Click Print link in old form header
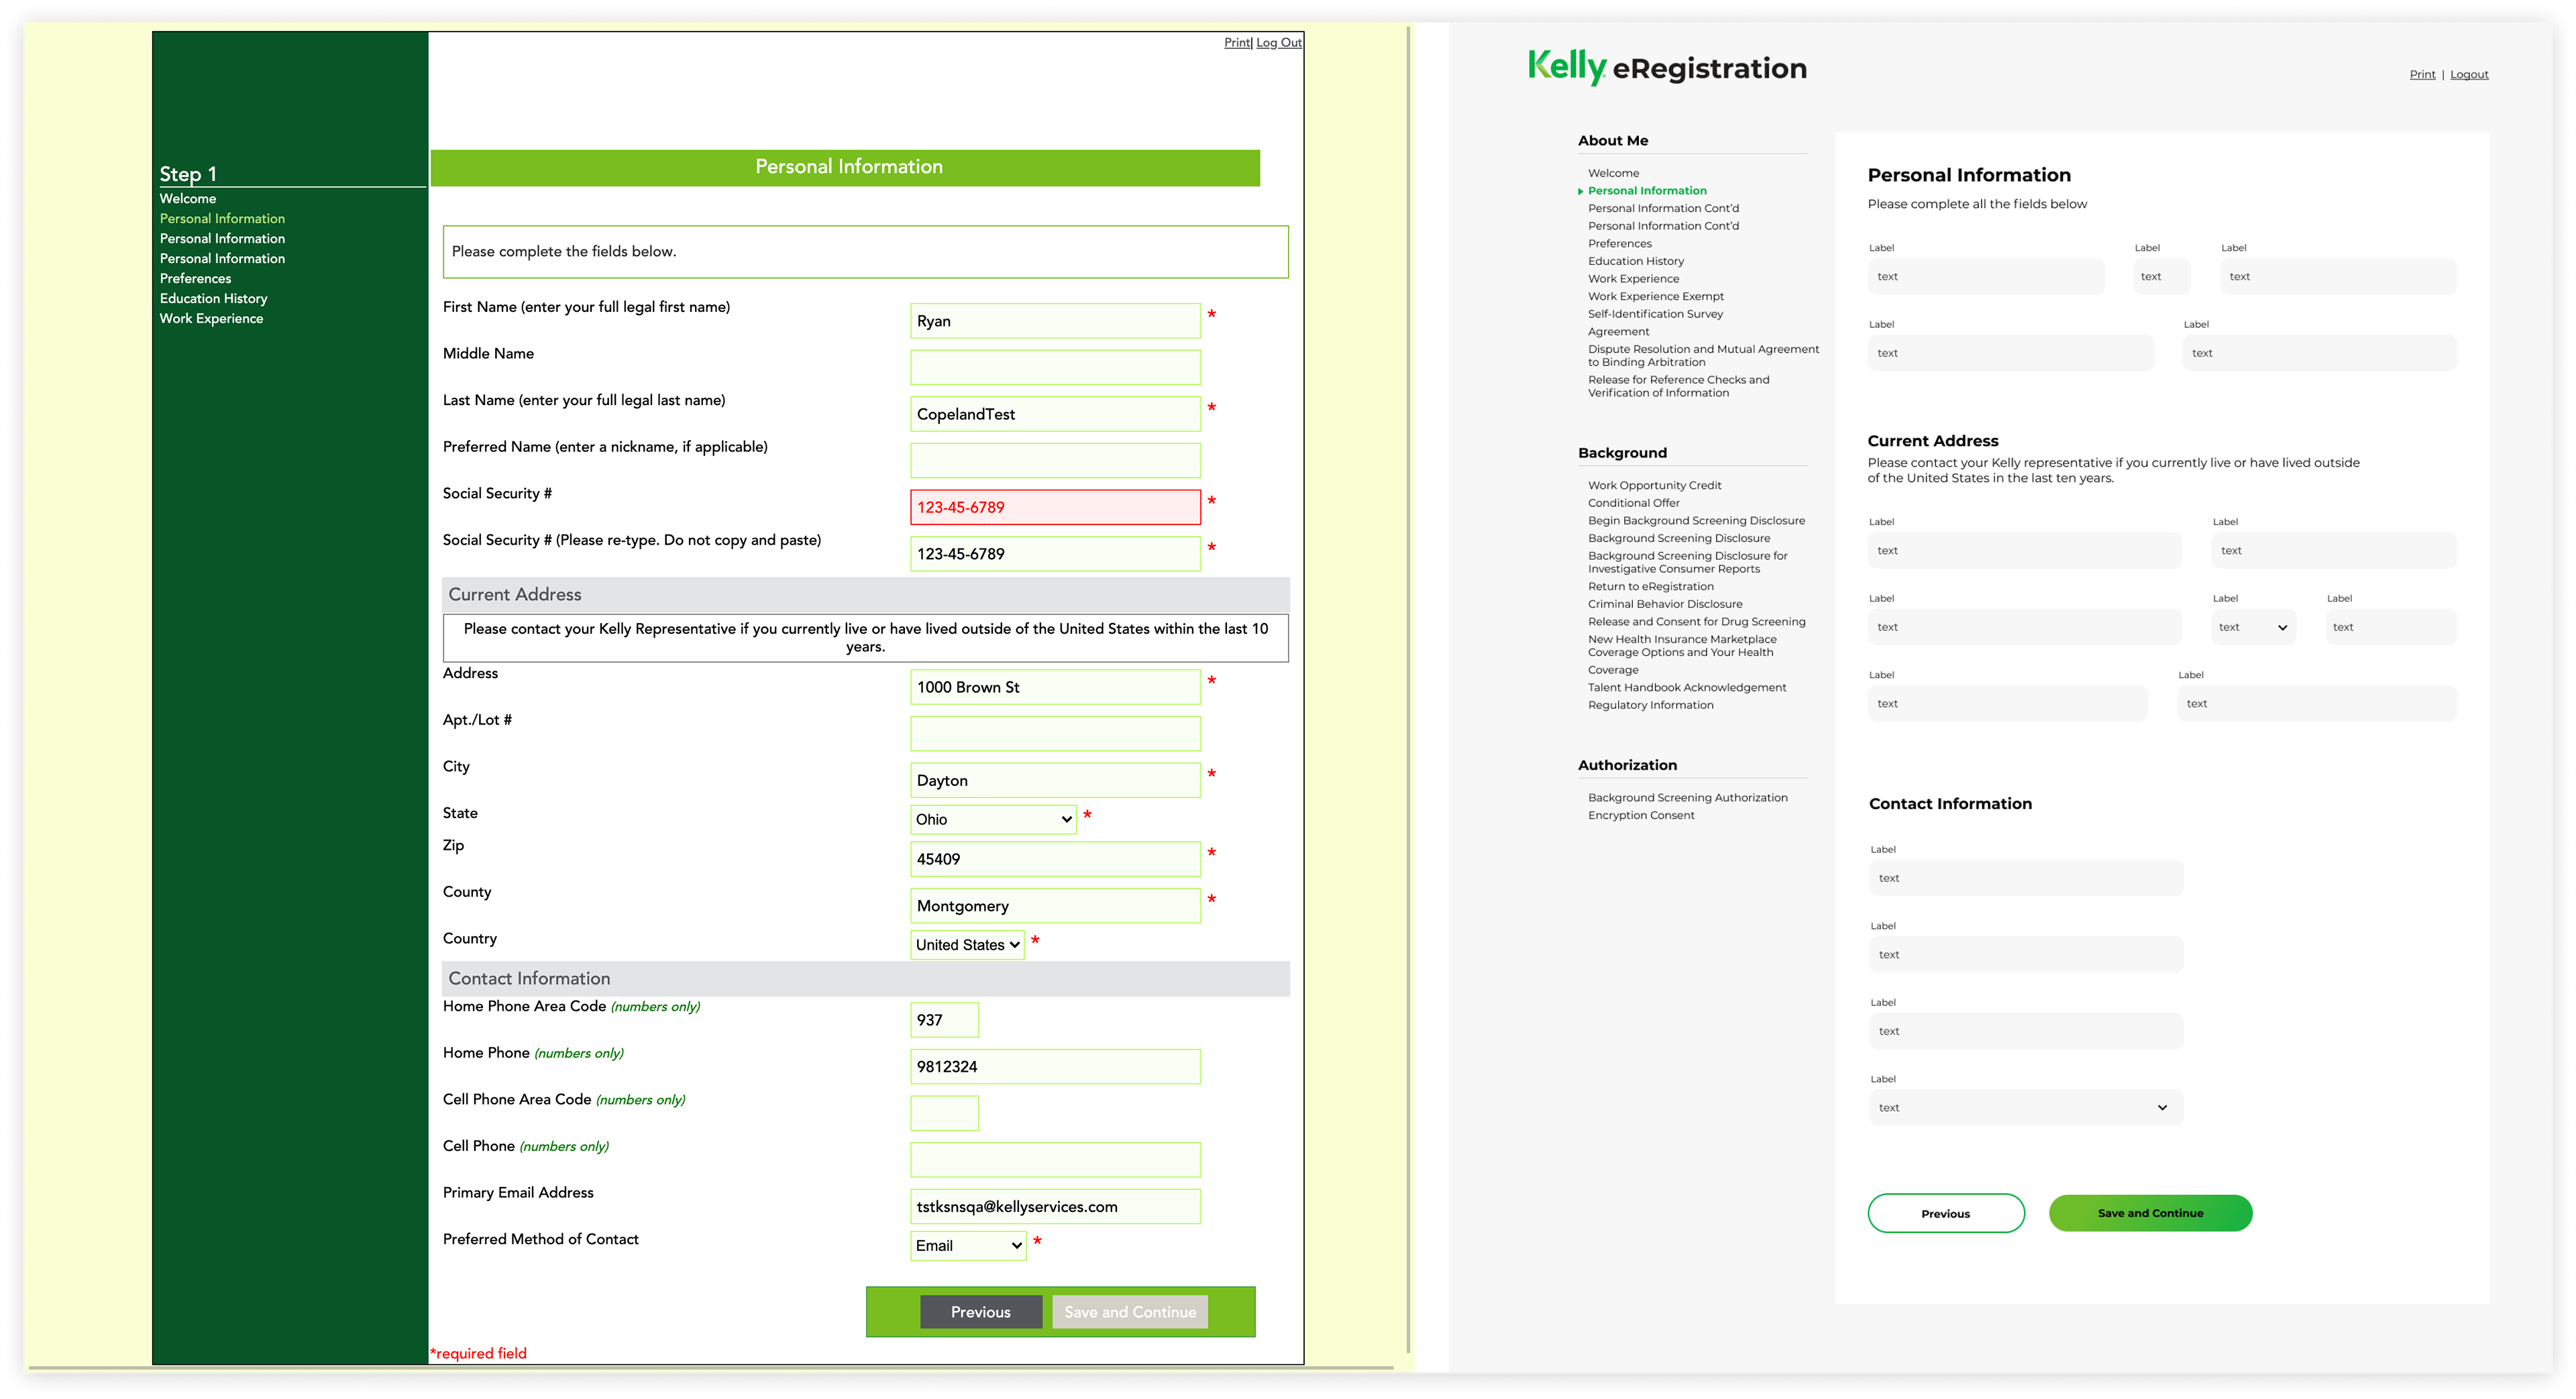Viewport: 2576px width, 1399px height. 1237,42
